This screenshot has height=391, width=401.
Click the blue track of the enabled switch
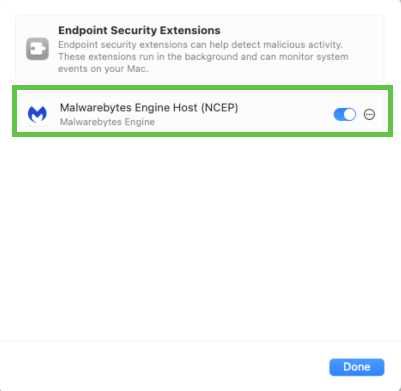pyautogui.click(x=339, y=115)
